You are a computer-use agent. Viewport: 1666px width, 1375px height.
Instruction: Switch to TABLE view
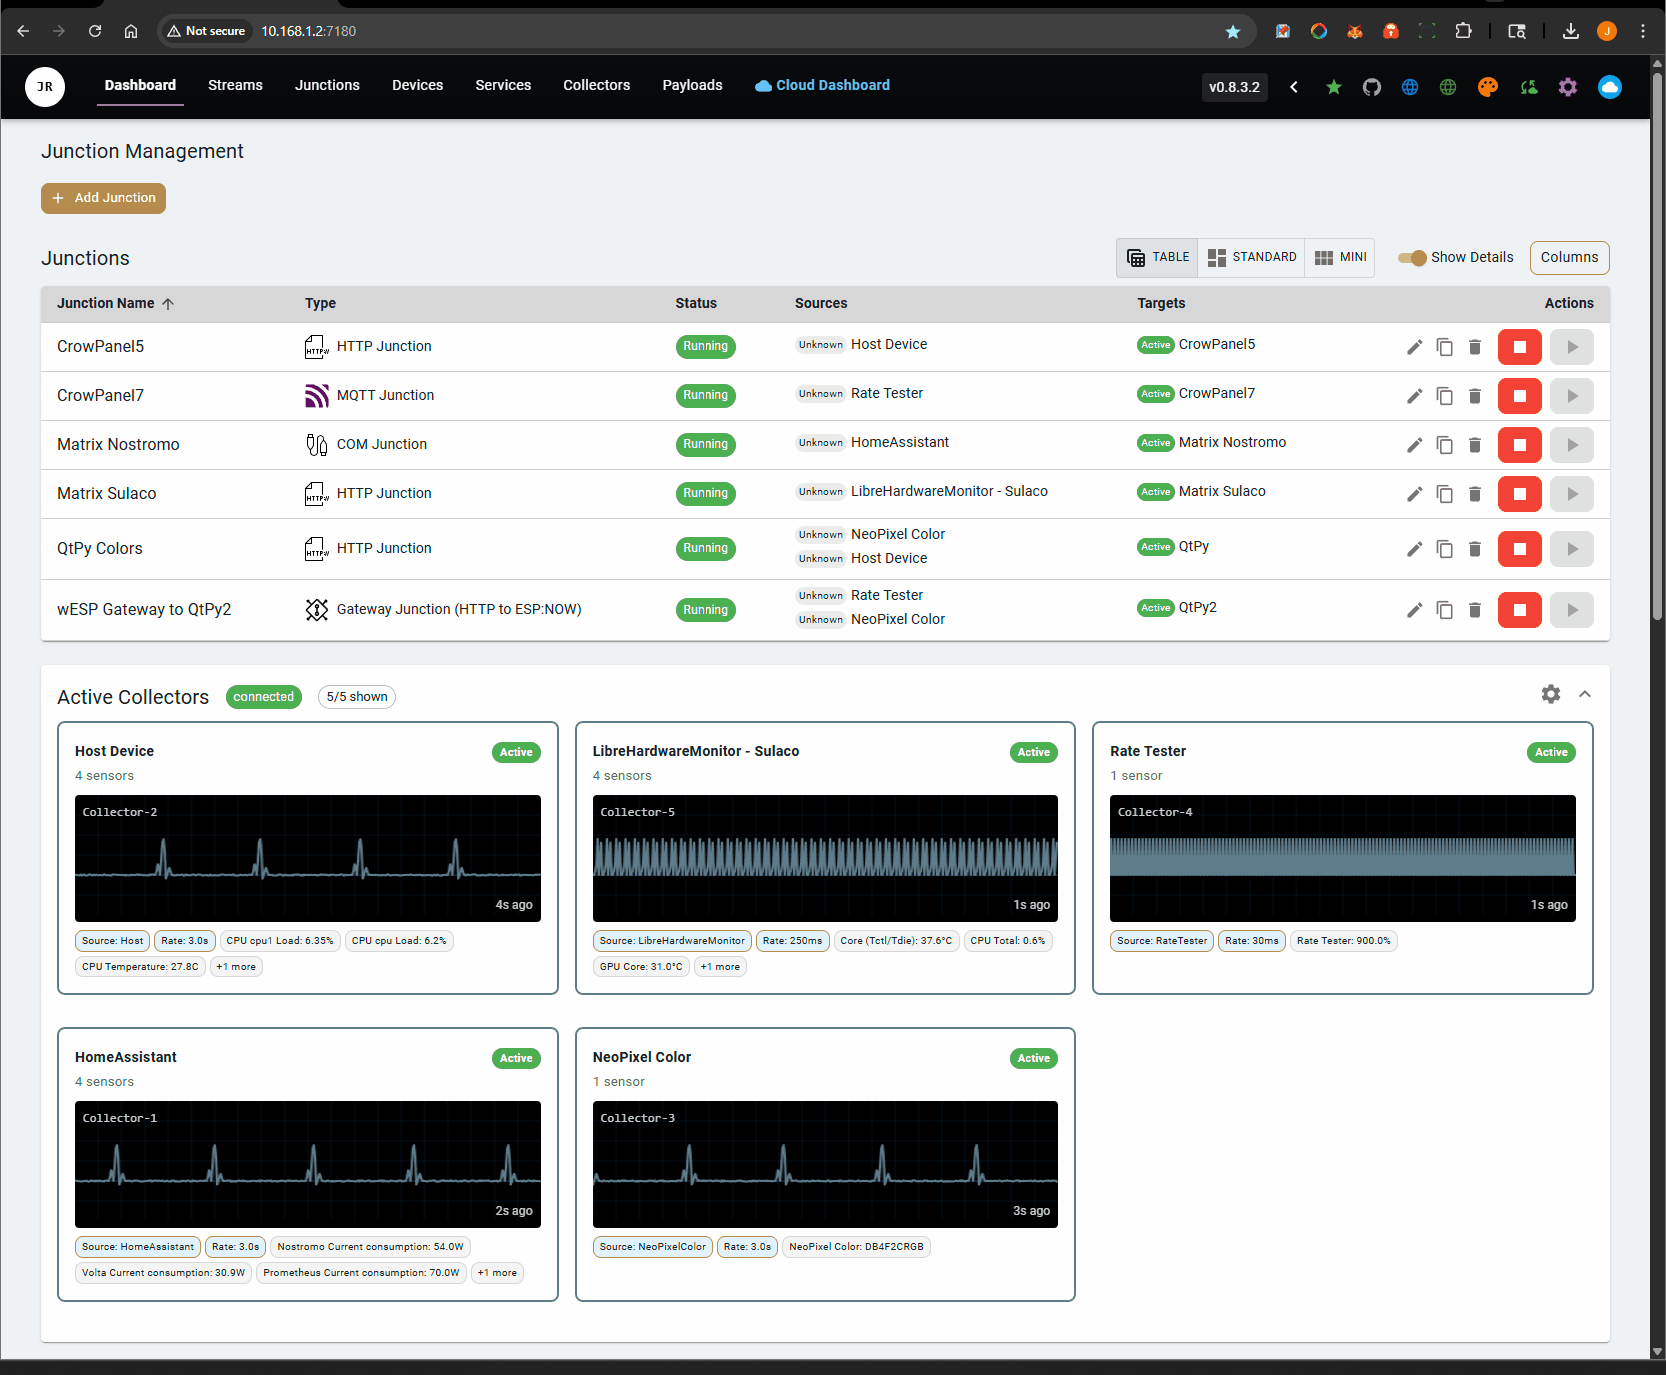tap(1158, 258)
